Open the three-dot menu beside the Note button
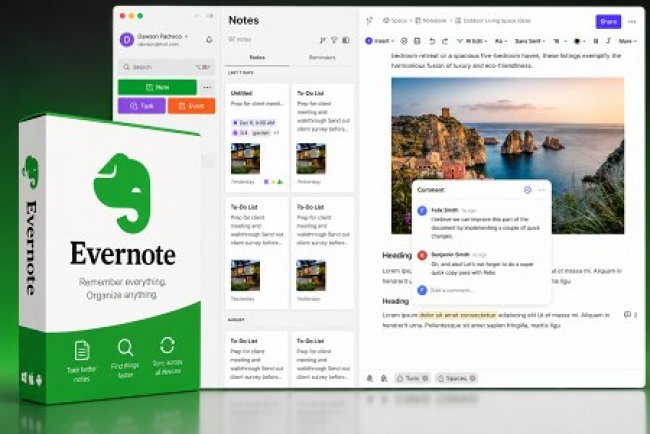The width and height of the screenshot is (650, 434). 207,87
